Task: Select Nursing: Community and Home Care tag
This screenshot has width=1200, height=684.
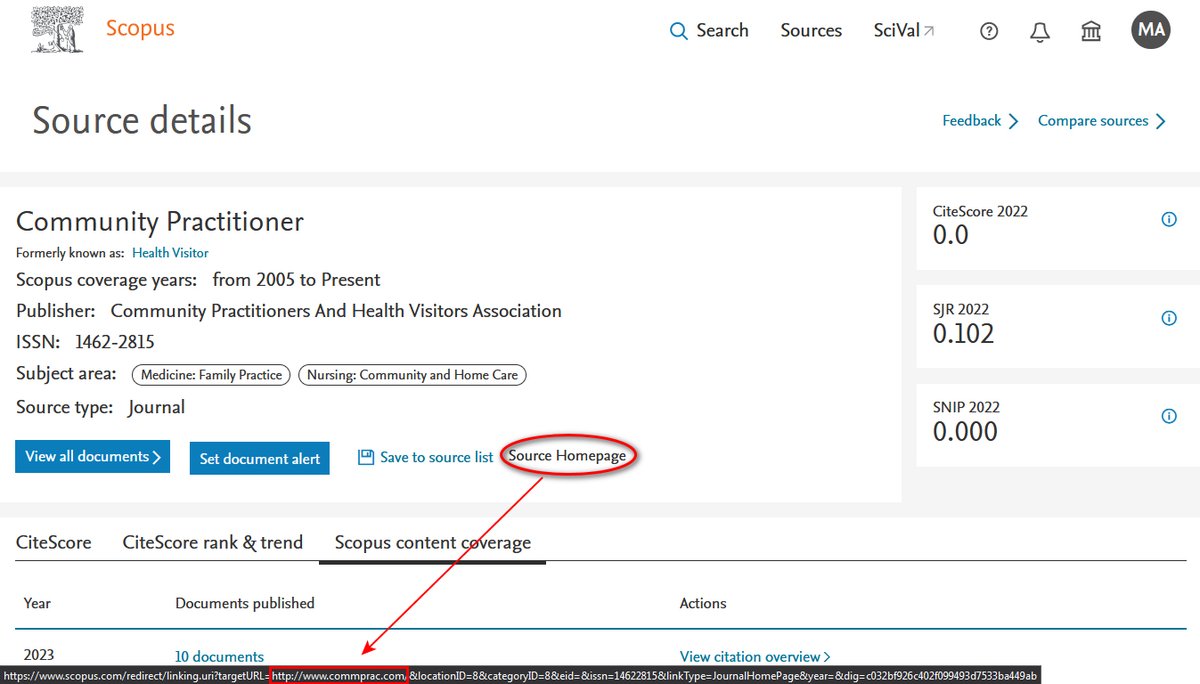Action: [x=412, y=375]
